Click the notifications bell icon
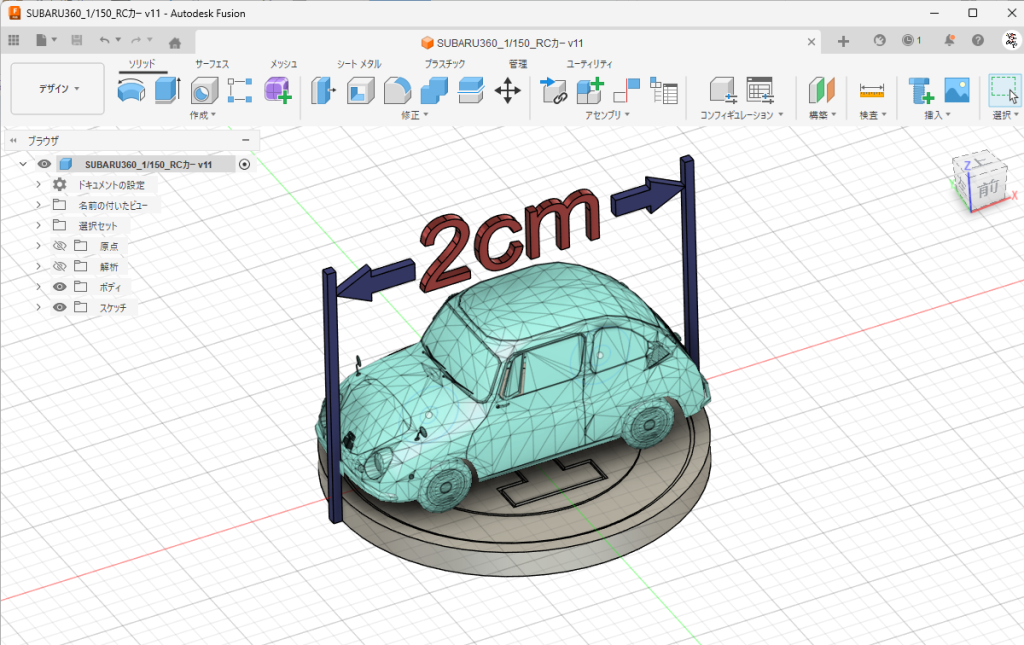The image size is (1024, 645). click(x=948, y=41)
